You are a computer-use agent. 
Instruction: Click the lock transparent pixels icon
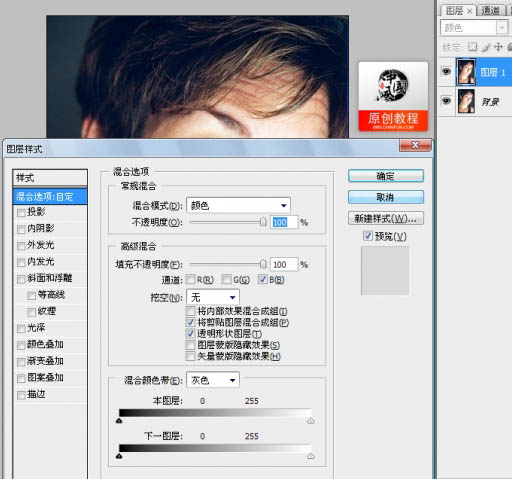(x=472, y=47)
